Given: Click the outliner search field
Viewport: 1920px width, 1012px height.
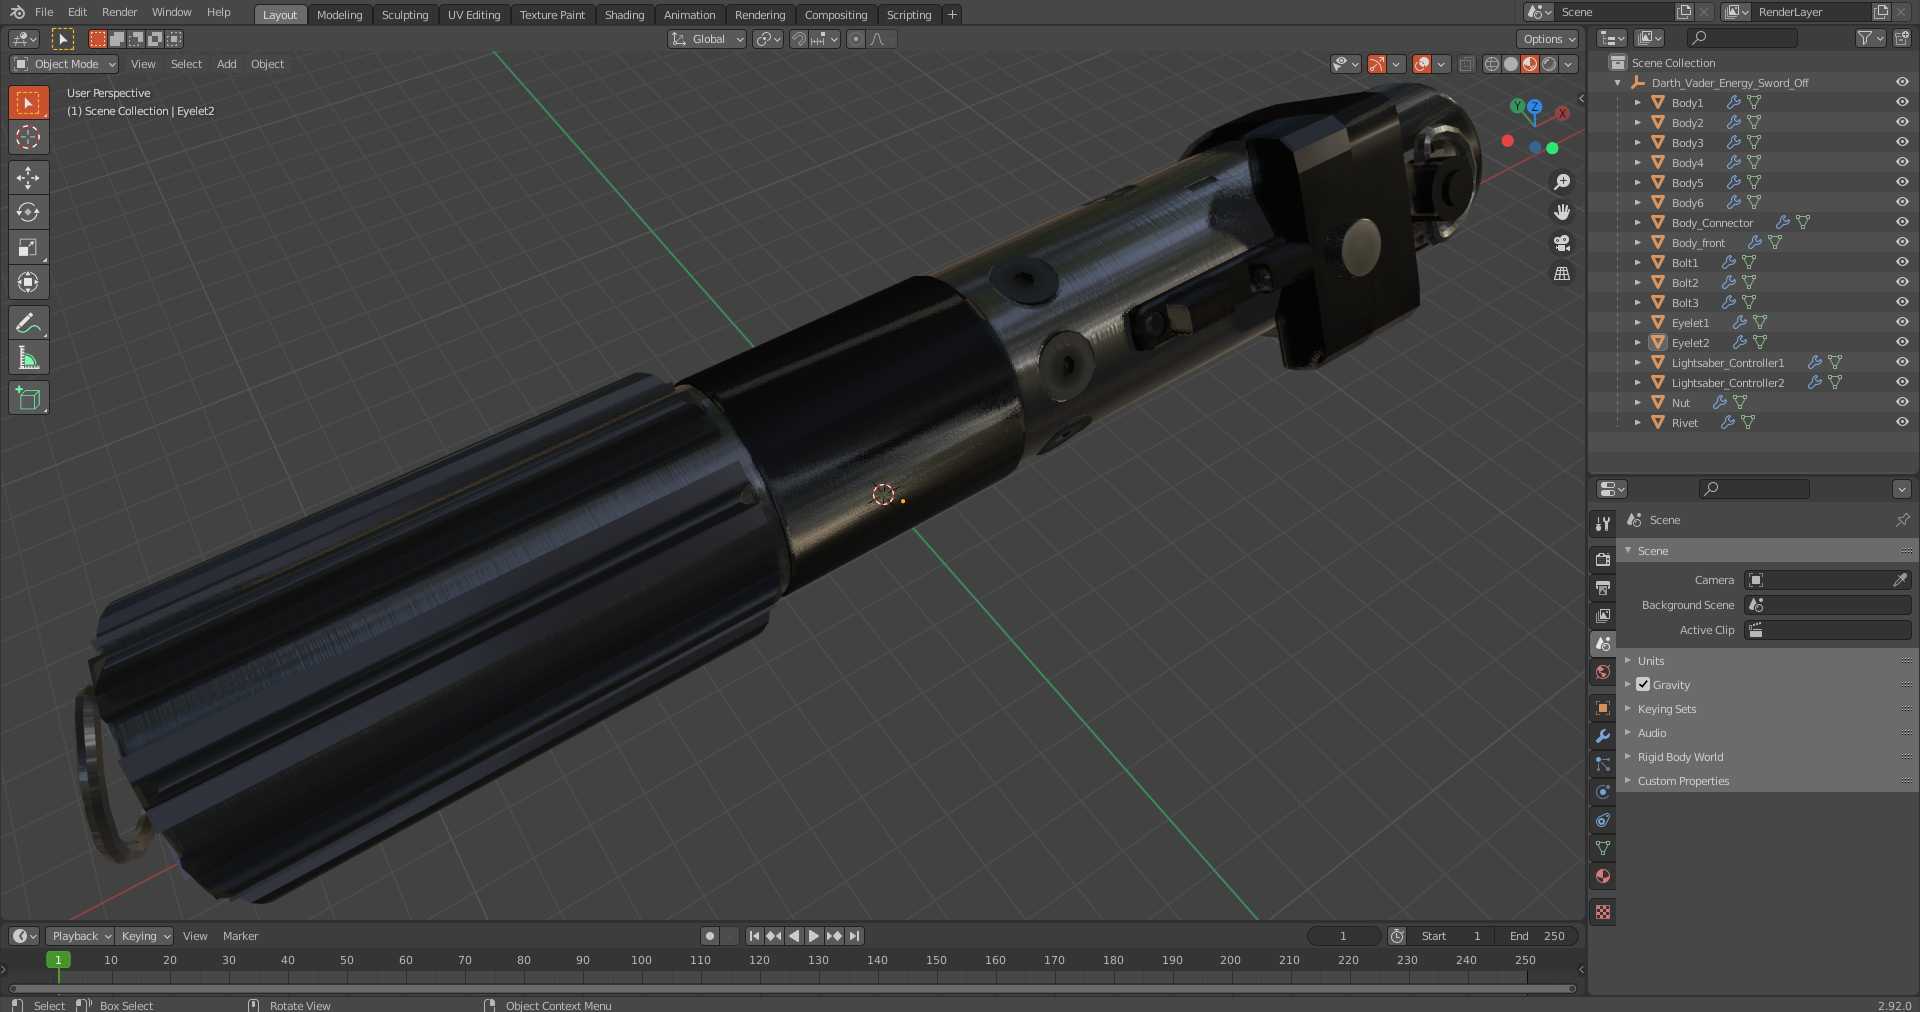Looking at the screenshot, I should click(x=1742, y=38).
